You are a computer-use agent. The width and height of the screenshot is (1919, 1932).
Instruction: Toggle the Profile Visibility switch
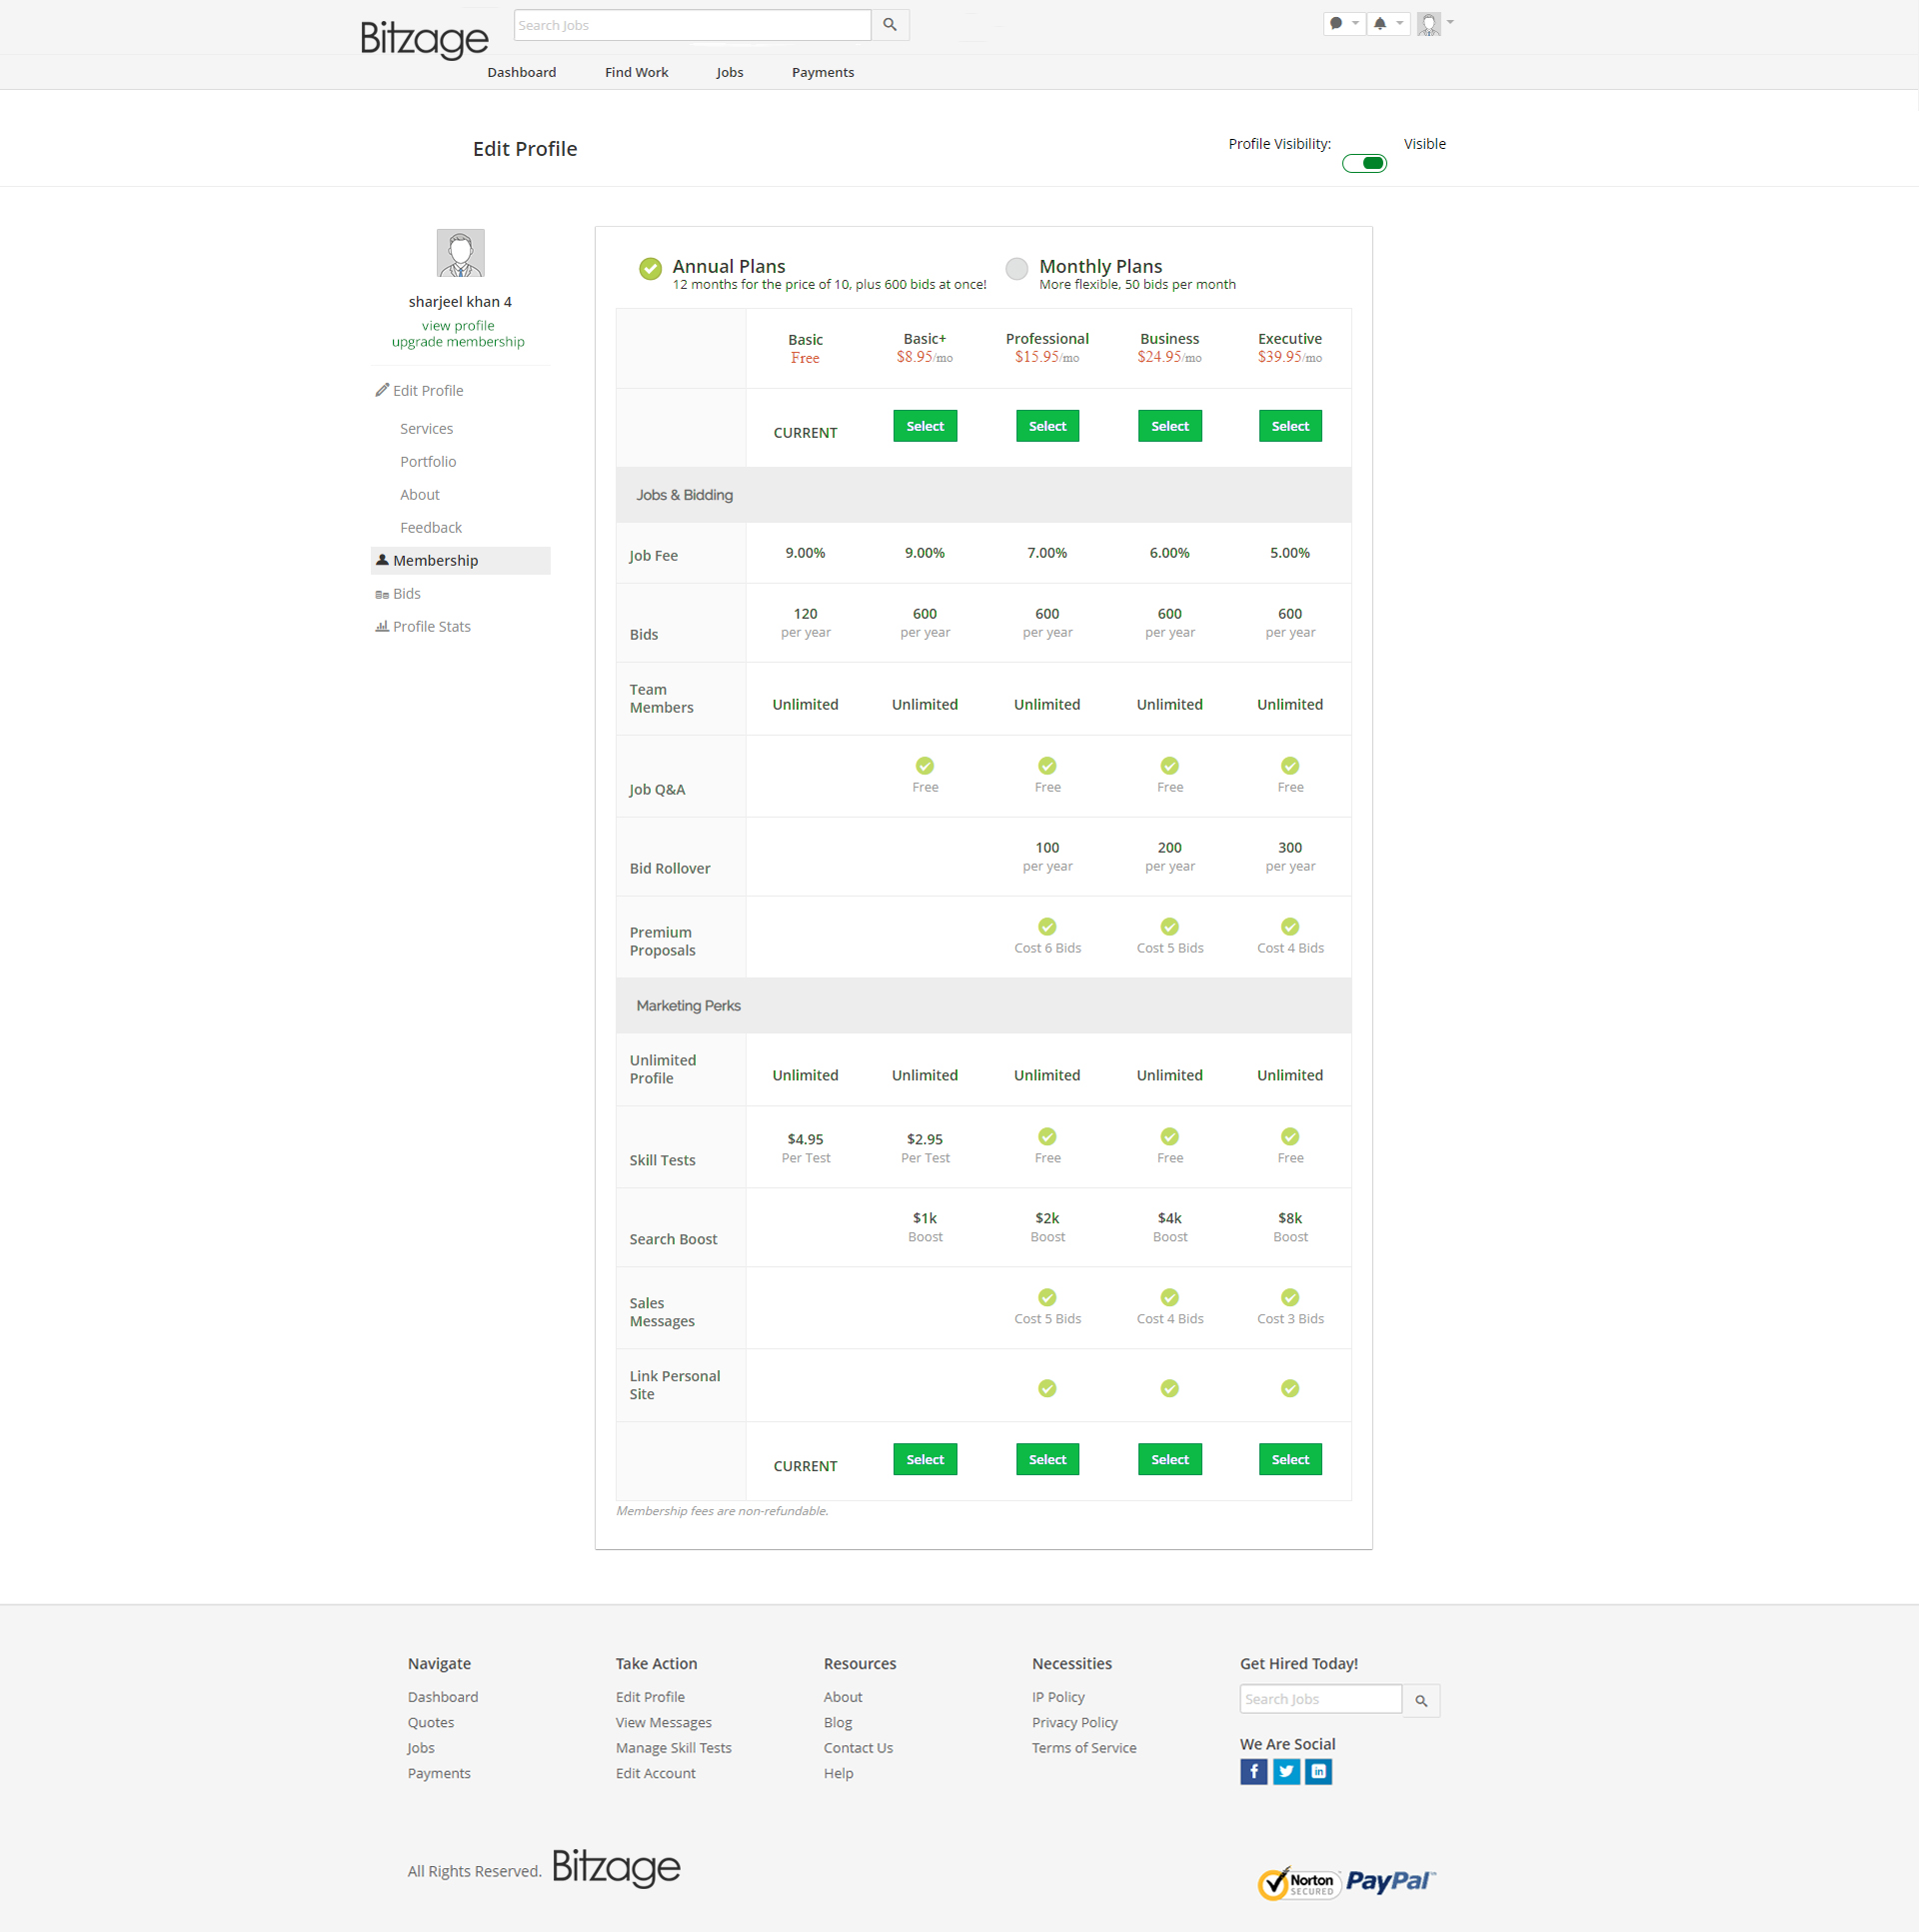point(1364,163)
